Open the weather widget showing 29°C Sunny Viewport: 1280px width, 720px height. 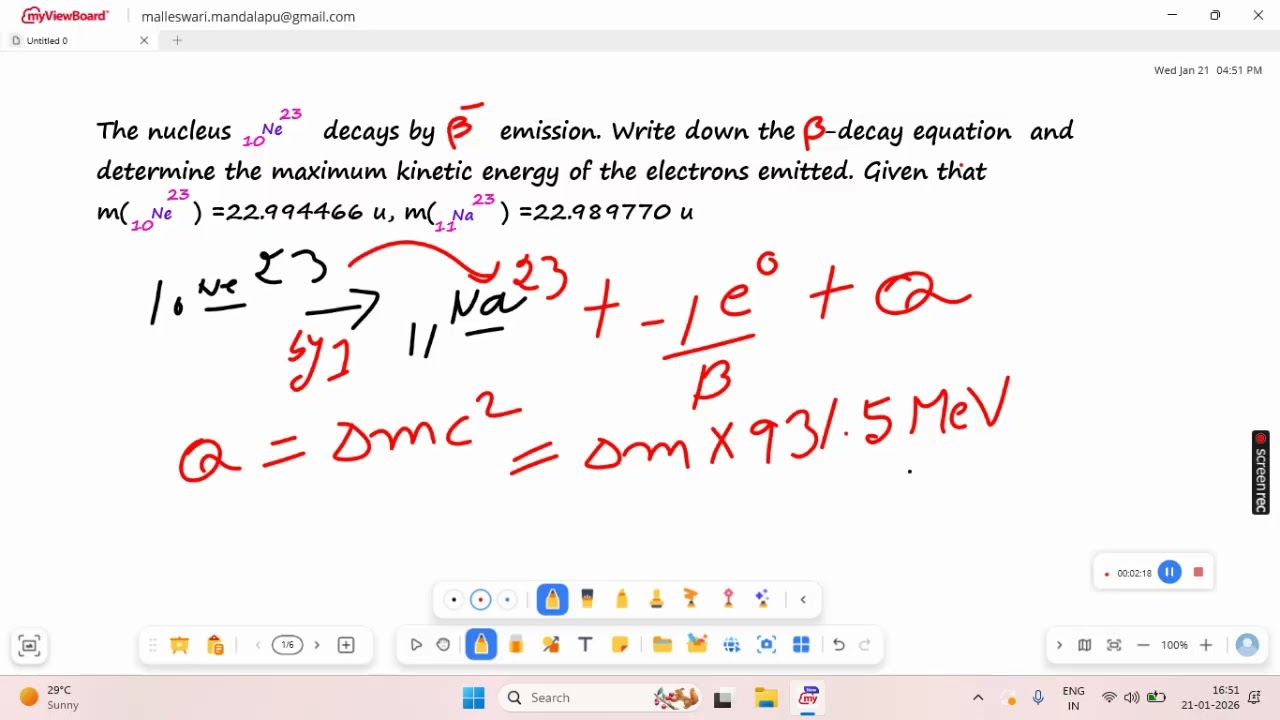pyautogui.click(x=50, y=698)
